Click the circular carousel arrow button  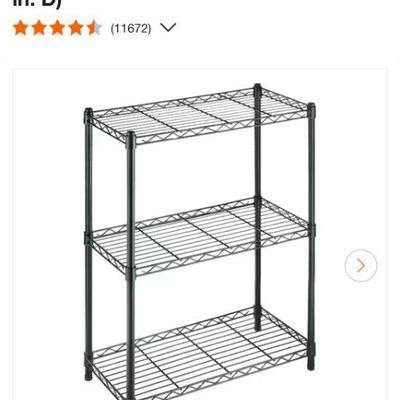pos(361,266)
